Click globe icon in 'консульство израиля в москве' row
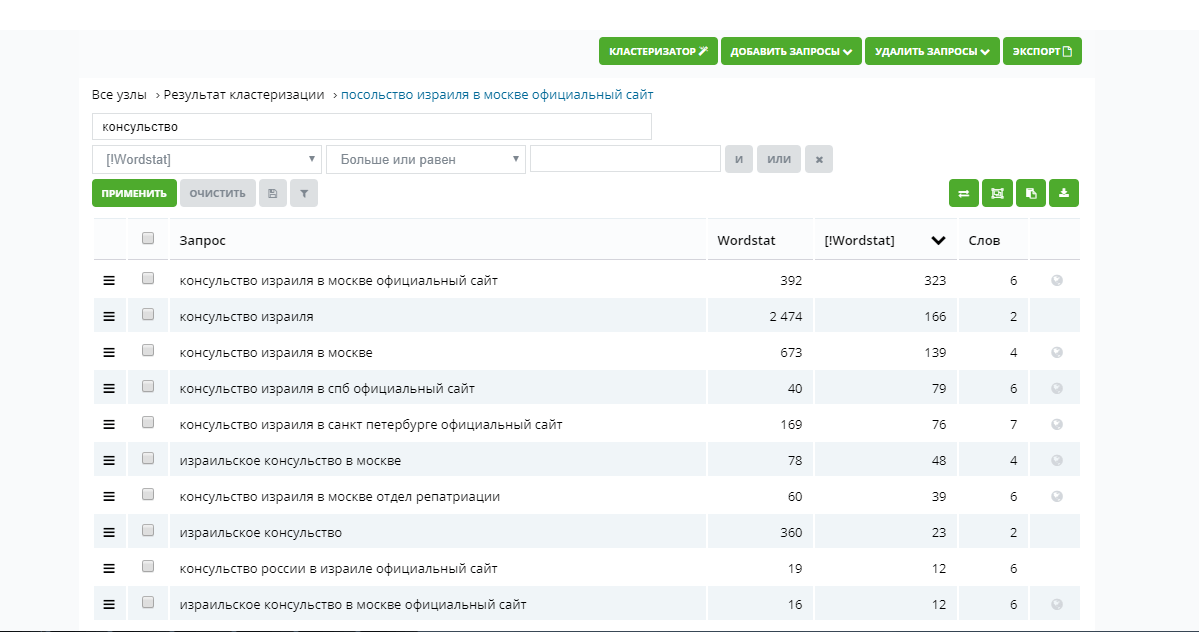The height and width of the screenshot is (632, 1199). (1057, 353)
